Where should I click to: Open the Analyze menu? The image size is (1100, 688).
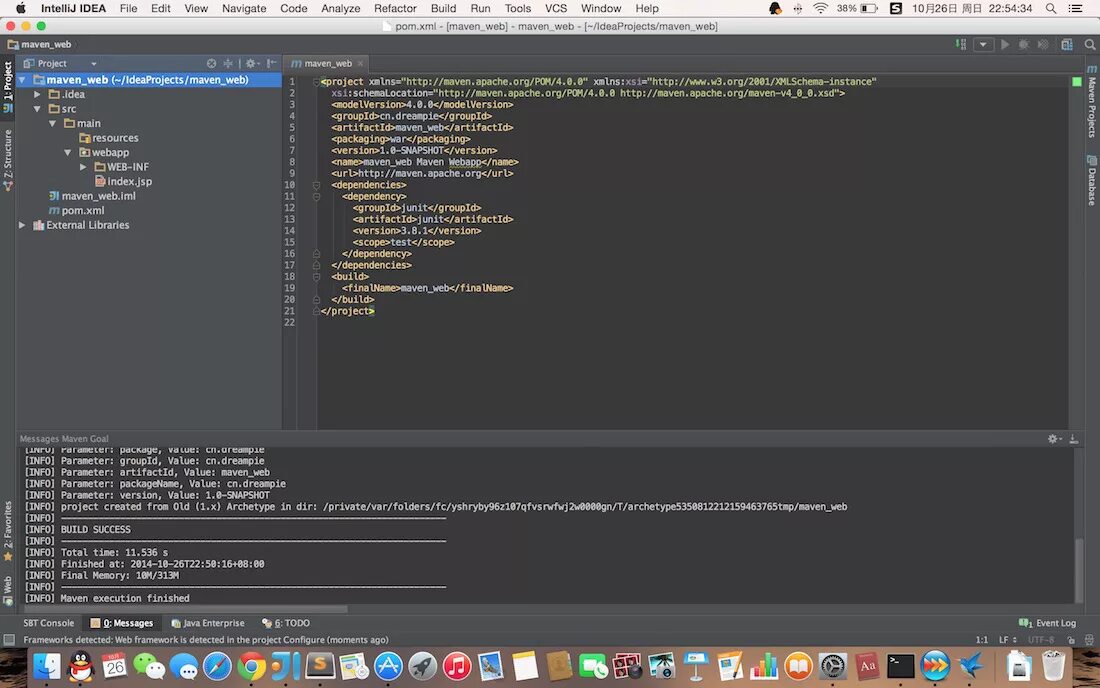click(x=340, y=8)
